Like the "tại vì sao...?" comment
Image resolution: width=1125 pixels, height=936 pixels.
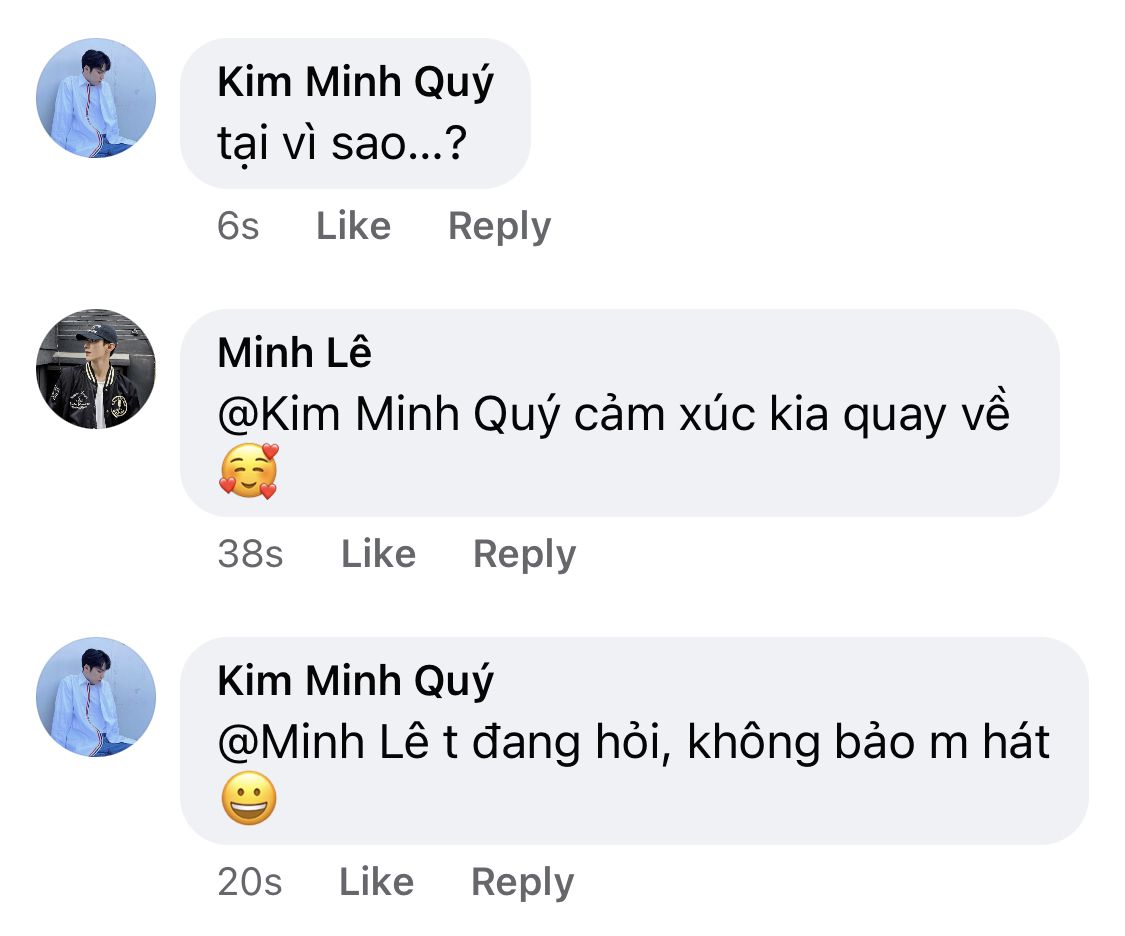(x=353, y=226)
